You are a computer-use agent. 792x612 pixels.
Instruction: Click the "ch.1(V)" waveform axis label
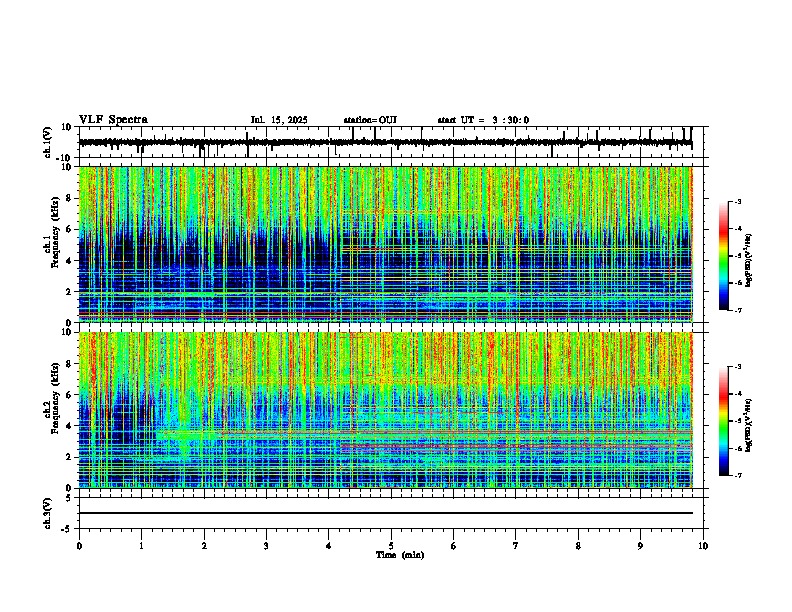pyautogui.click(x=48, y=142)
